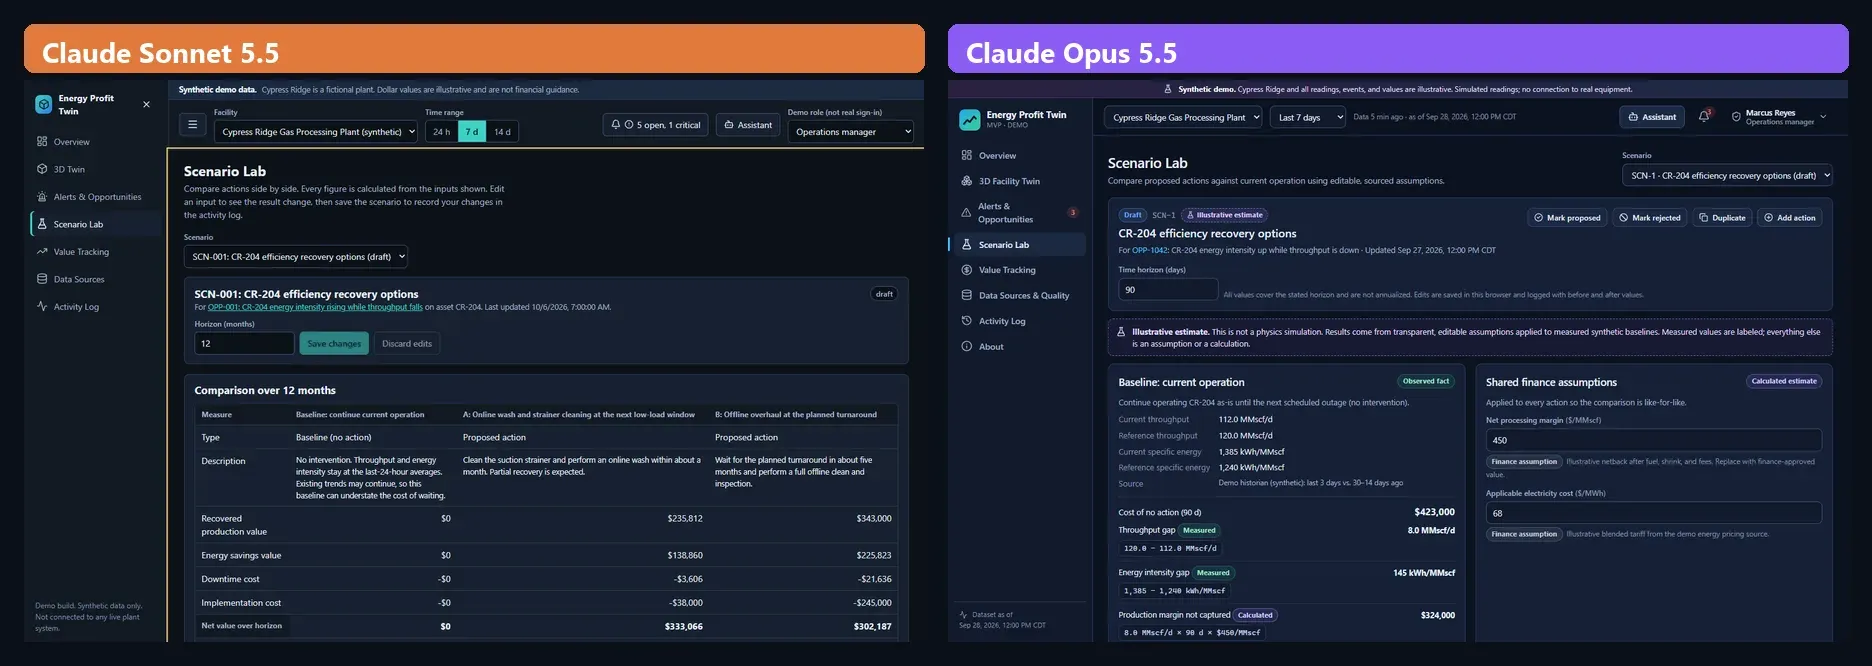Open Data Sources & Quality icon, Opus panel
Viewport: 1872px width, 666px height.
coord(967,295)
